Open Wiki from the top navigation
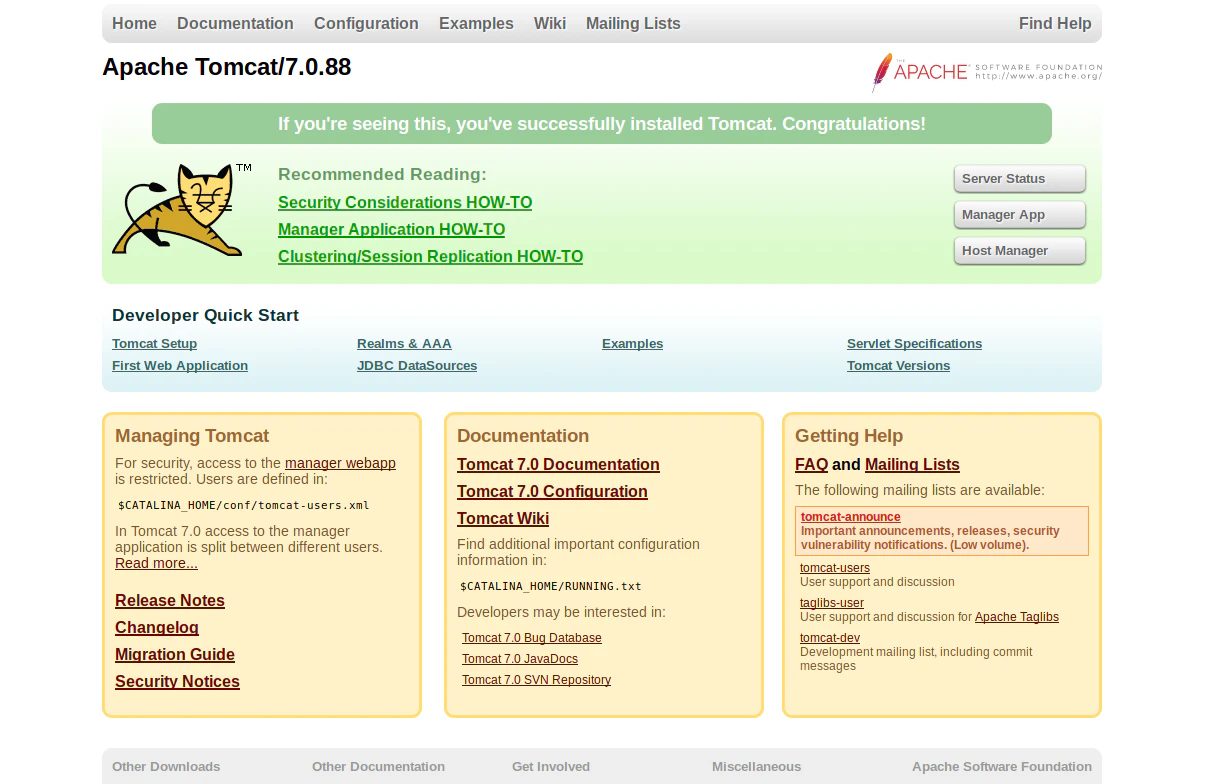1217x784 pixels. (x=550, y=23)
